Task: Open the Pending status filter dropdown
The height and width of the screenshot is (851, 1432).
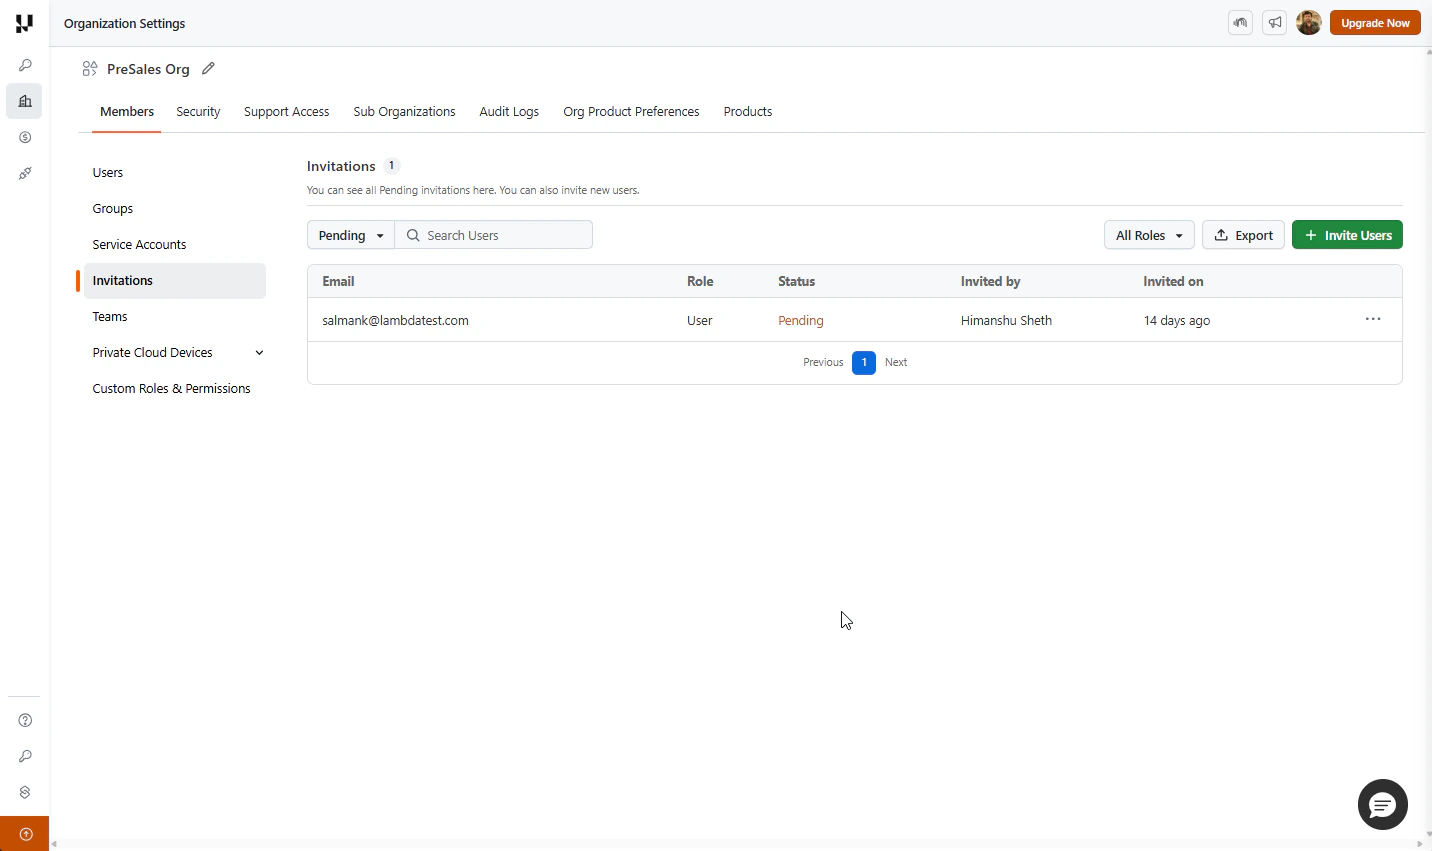Action: point(351,235)
